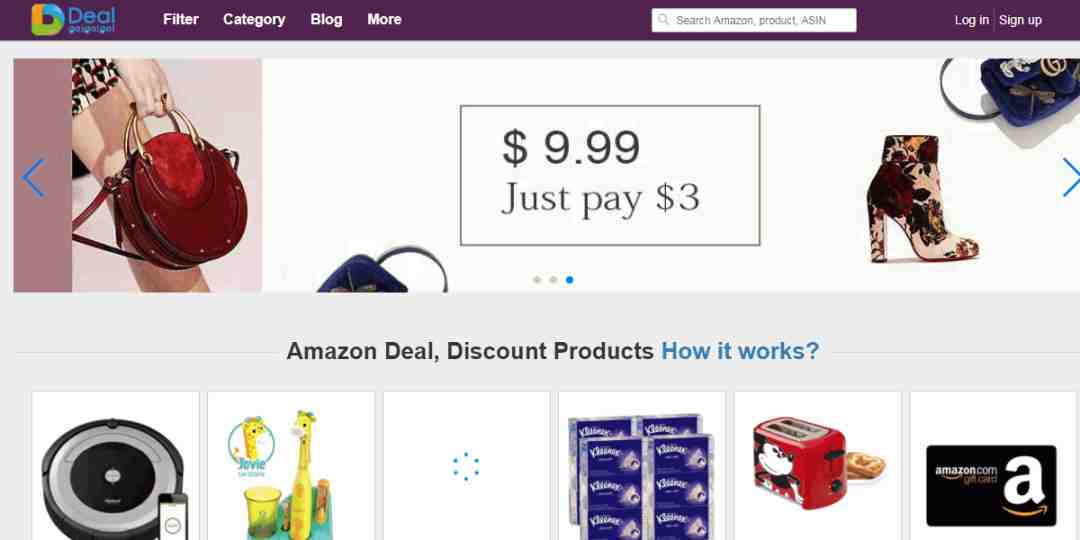1080x540 pixels.
Task: Open the Blog page
Action: [x=326, y=19]
